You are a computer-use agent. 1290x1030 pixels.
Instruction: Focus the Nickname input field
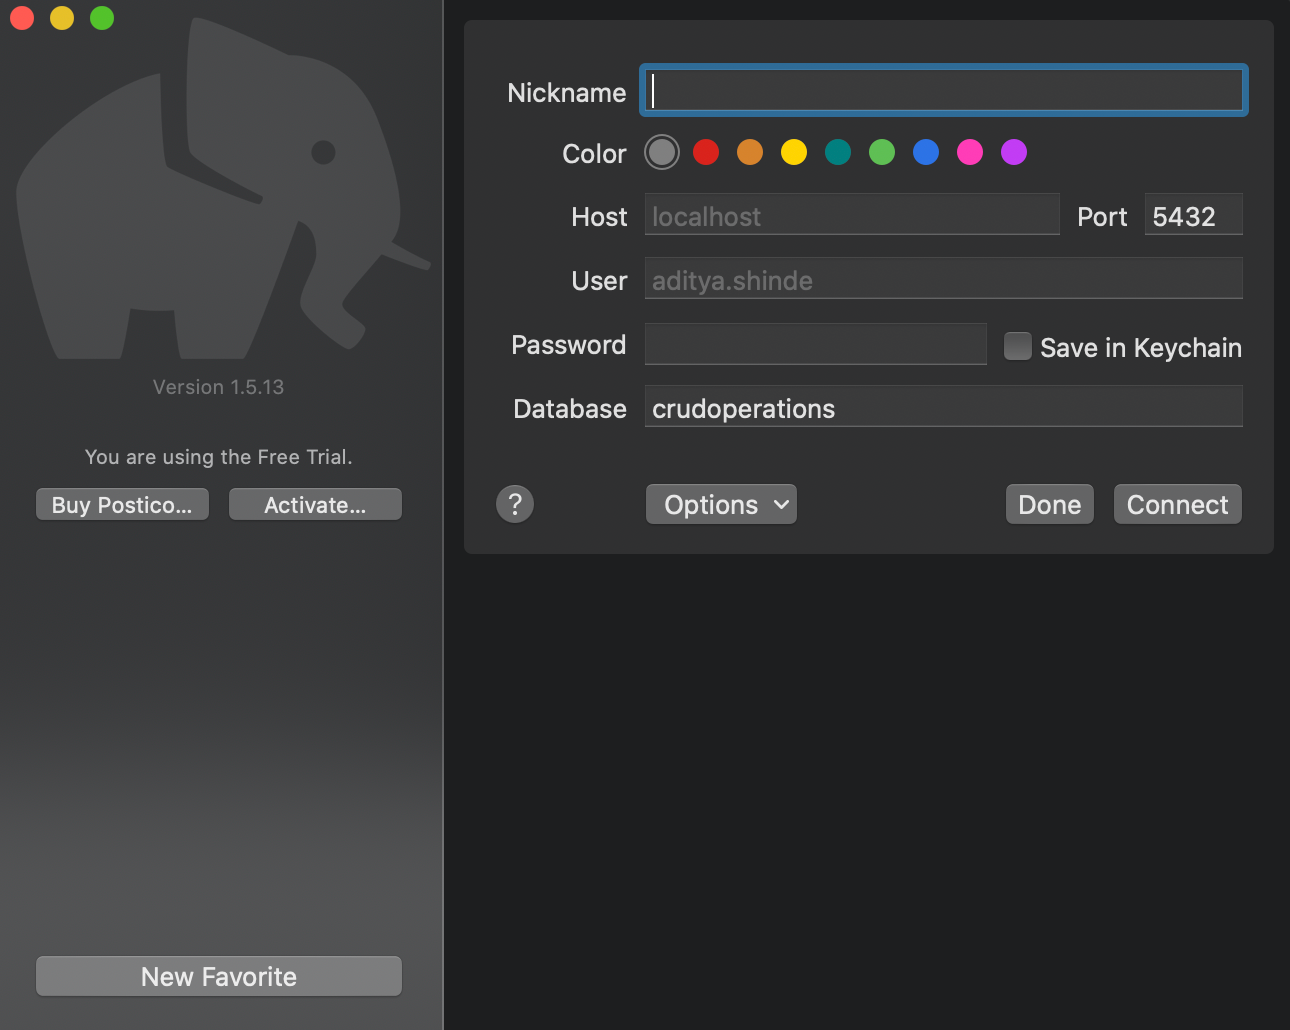click(x=944, y=90)
